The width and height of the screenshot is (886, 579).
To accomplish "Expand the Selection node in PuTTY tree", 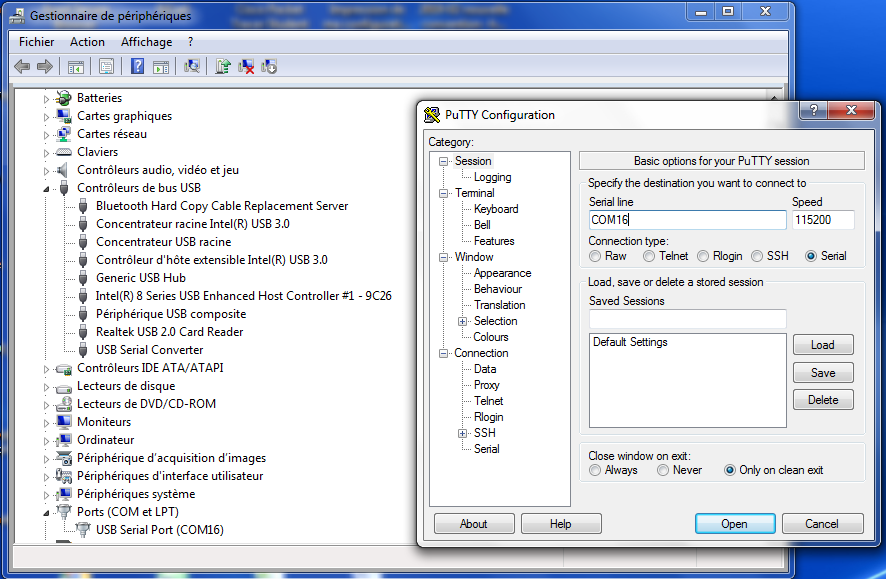I will click(x=462, y=321).
